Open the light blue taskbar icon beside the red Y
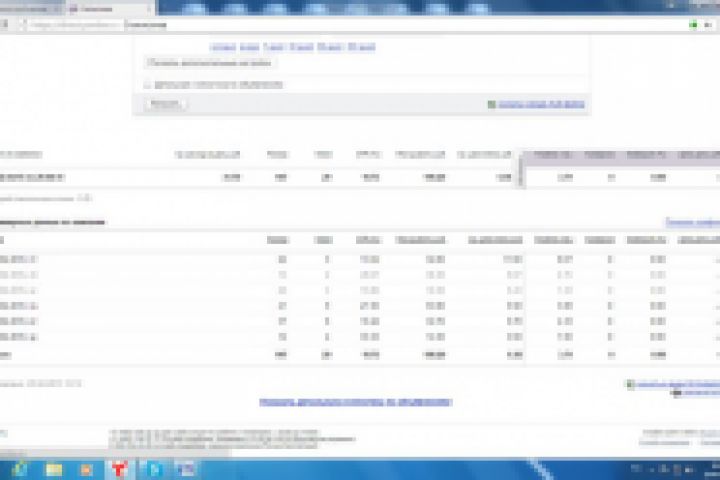The width and height of the screenshot is (720, 480). tap(154, 469)
